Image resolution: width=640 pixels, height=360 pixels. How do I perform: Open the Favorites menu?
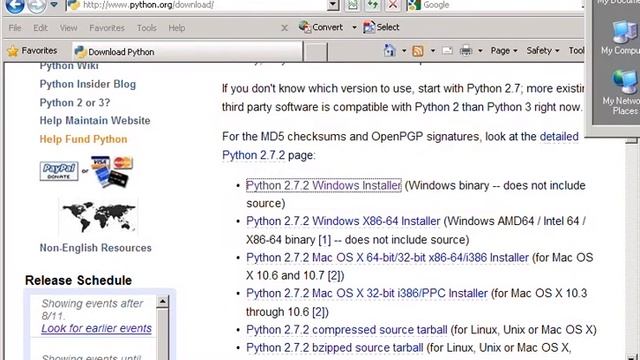coord(107,28)
